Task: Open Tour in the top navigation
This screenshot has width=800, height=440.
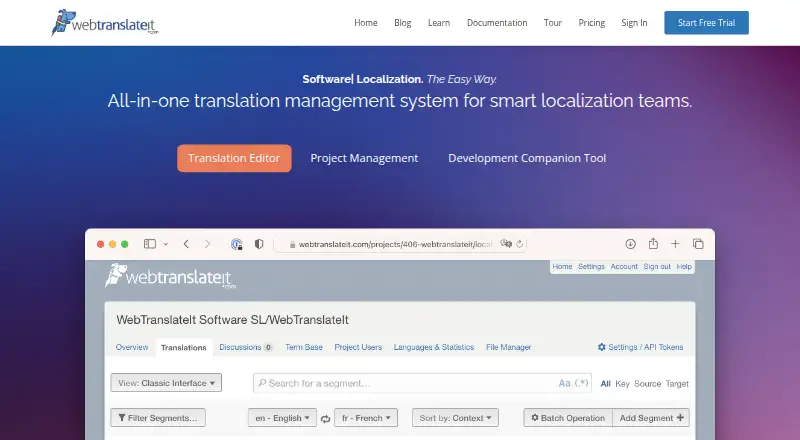Action: pyautogui.click(x=553, y=23)
